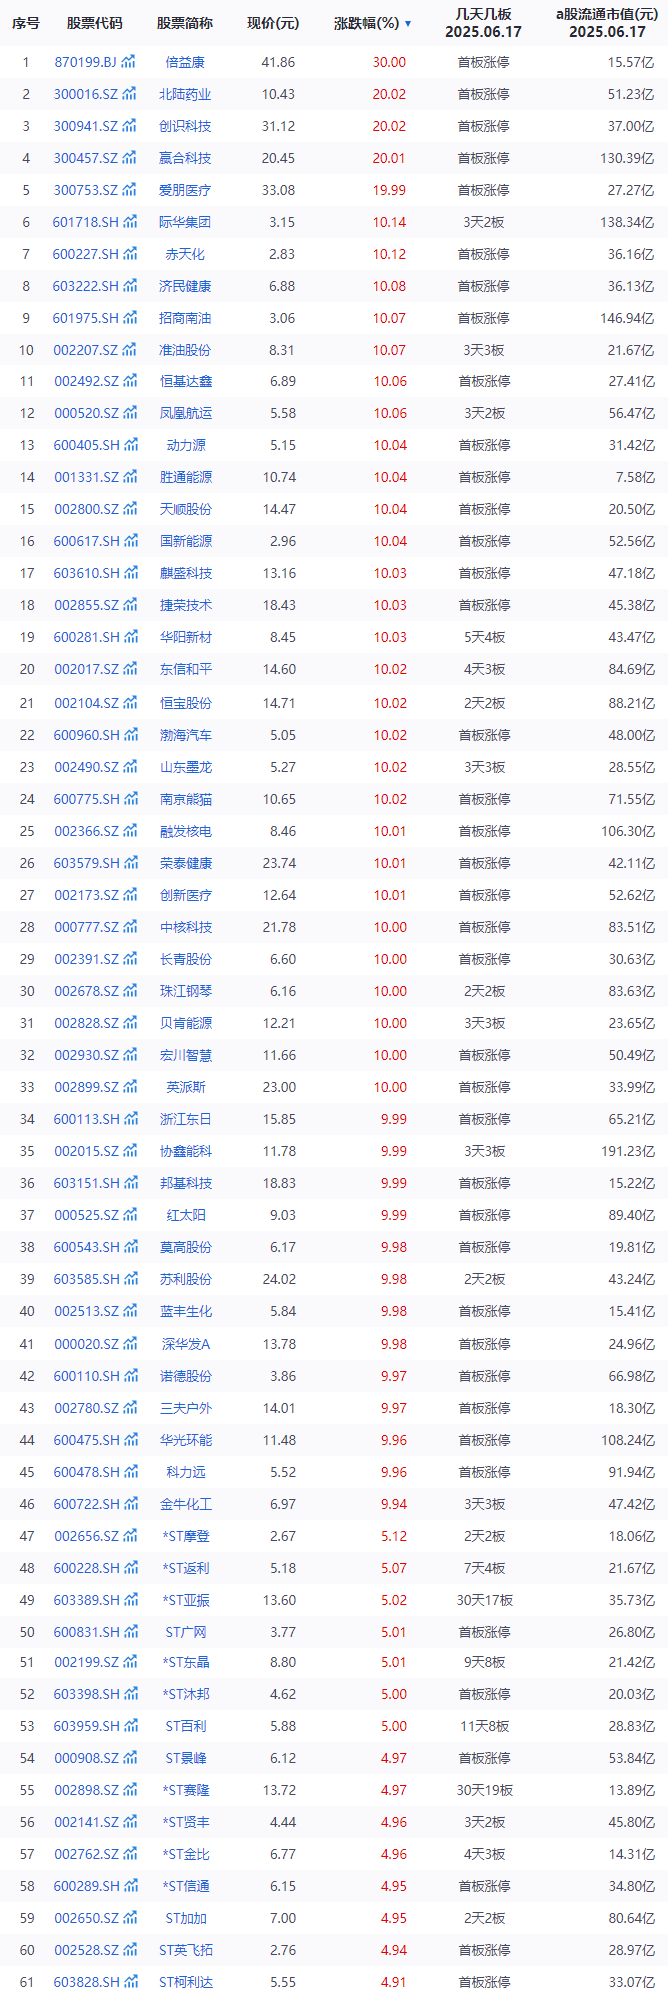
Task: Open chart icon next to 600478.SH
Action: point(130,1472)
